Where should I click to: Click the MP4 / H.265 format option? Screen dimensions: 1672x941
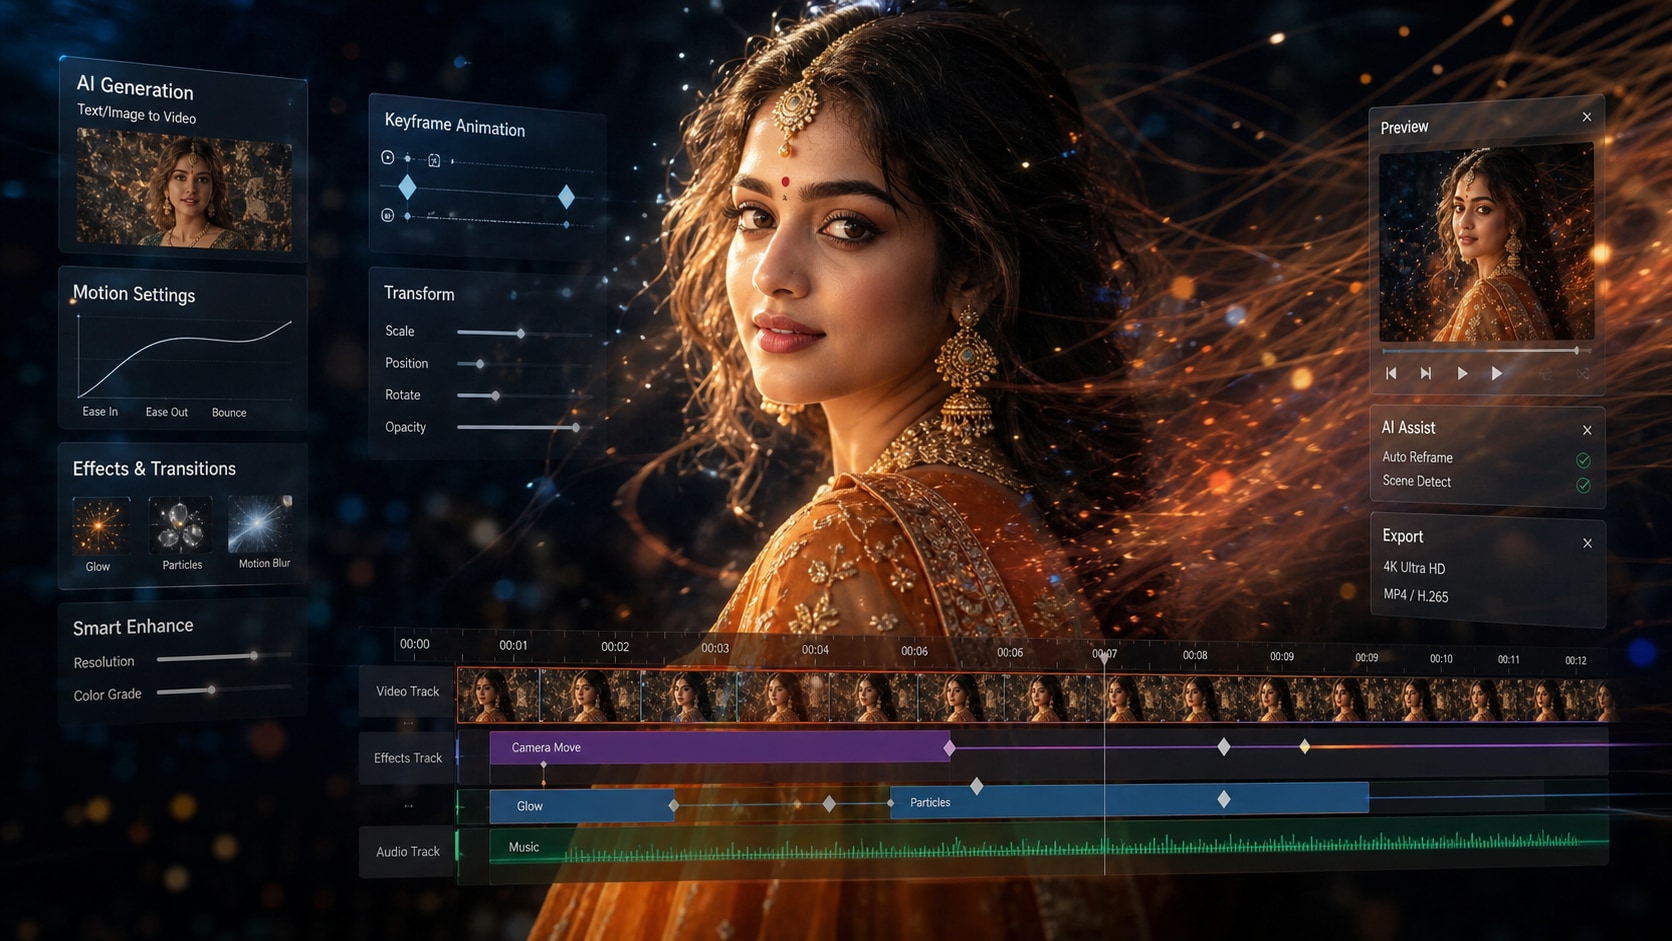point(1415,596)
